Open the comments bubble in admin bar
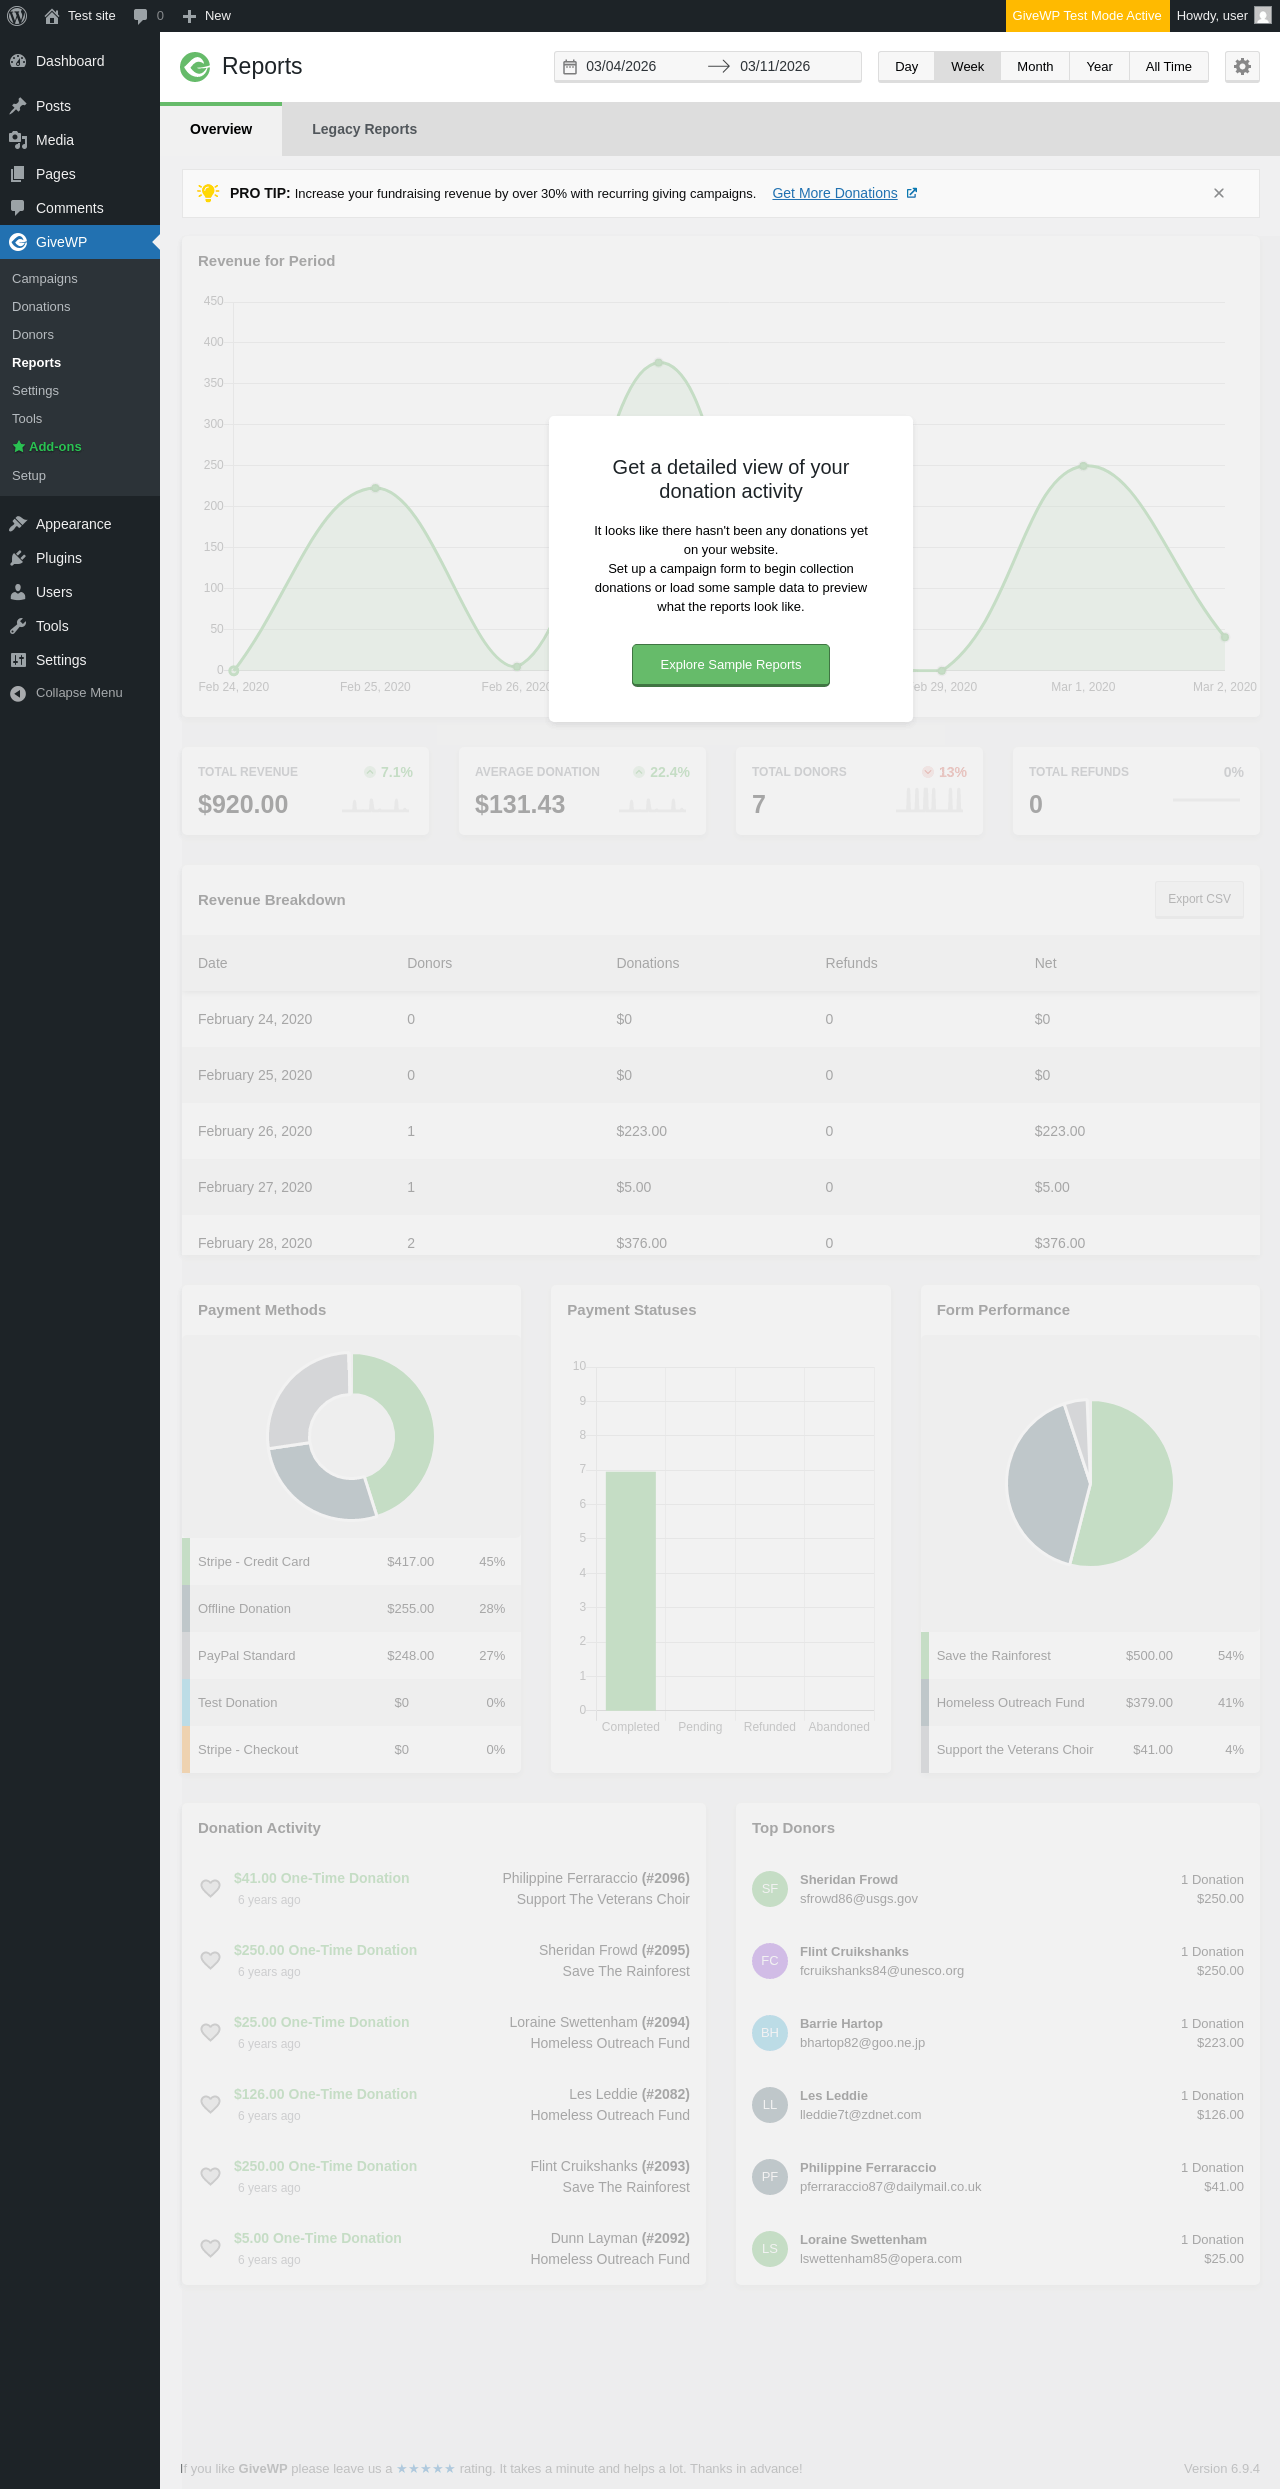 pyautogui.click(x=148, y=16)
